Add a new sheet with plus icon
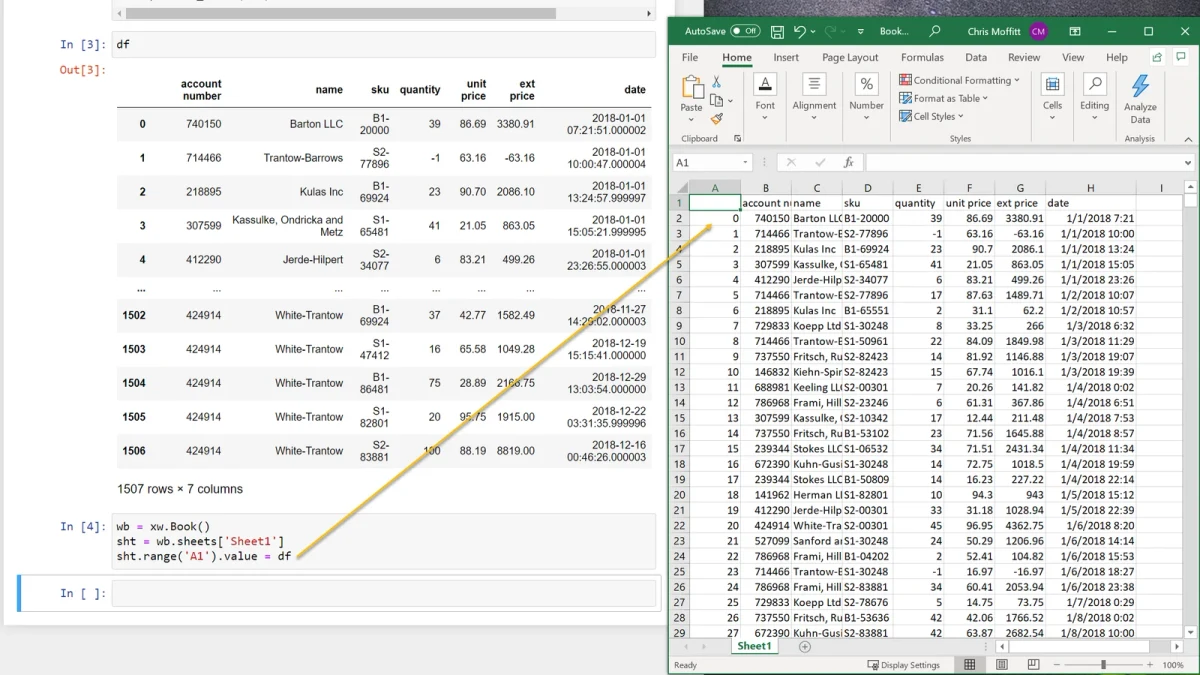The height and width of the screenshot is (675, 1200). (805, 647)
